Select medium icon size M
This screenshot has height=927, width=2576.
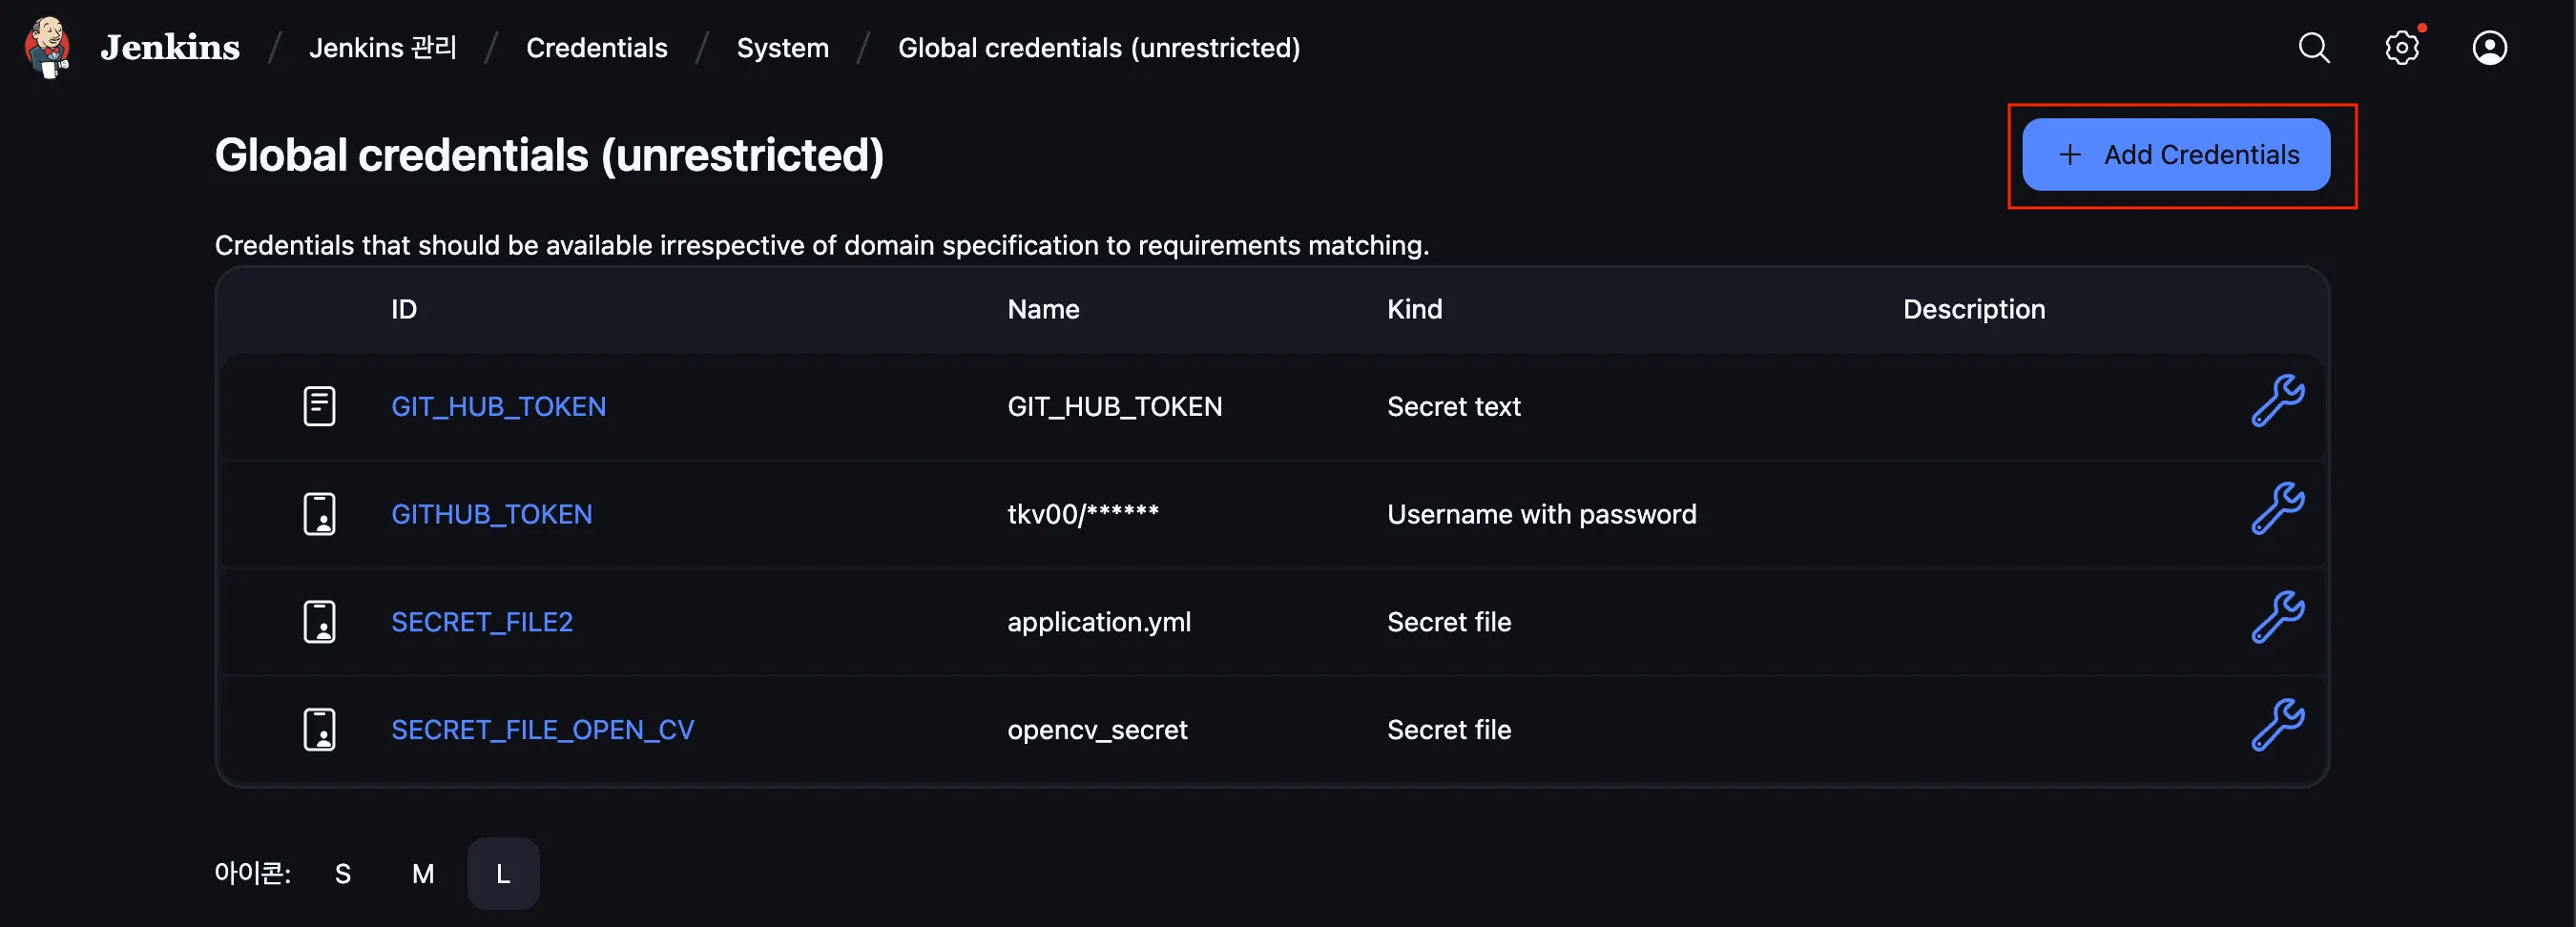(423, 873)
